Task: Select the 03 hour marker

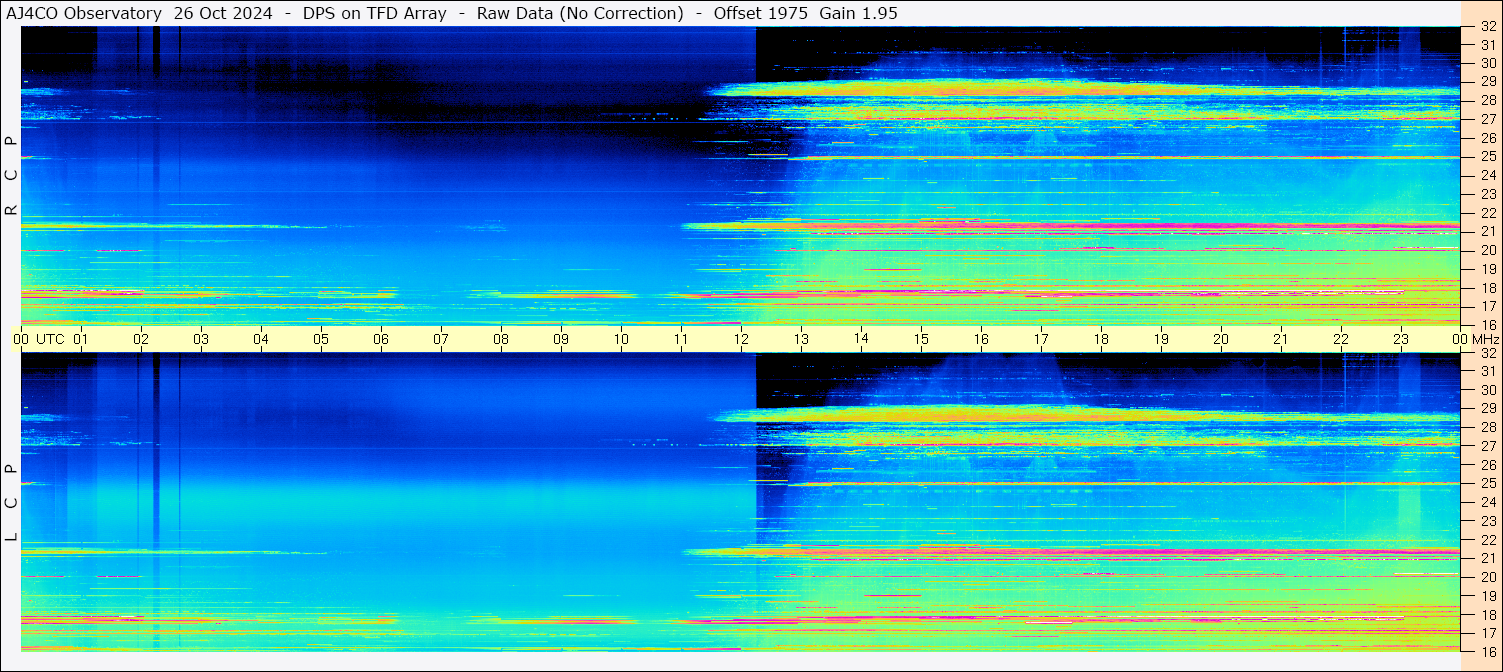Action: coord(201,339)
